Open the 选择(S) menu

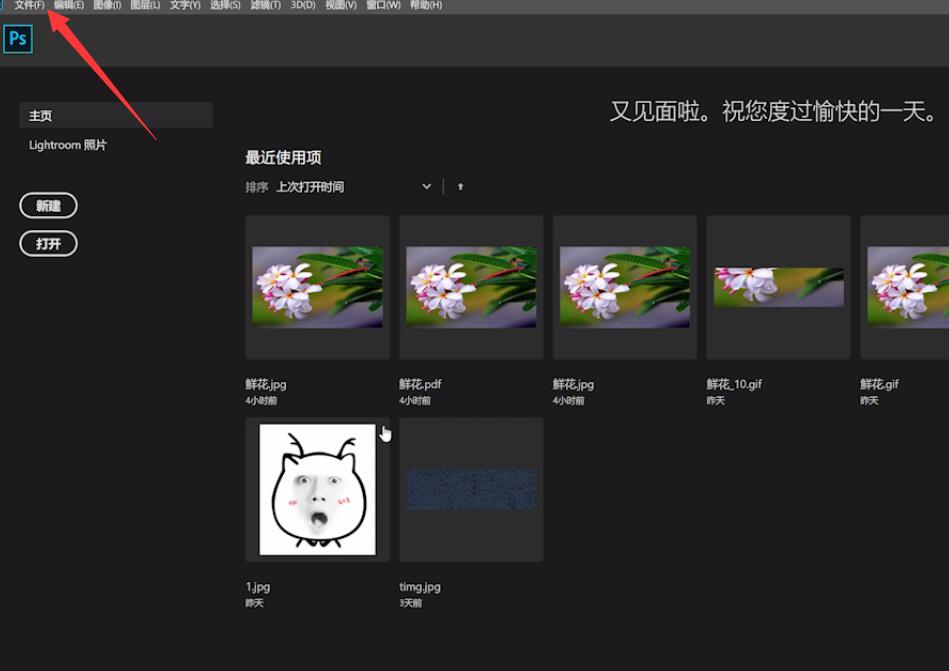[225, 5]
